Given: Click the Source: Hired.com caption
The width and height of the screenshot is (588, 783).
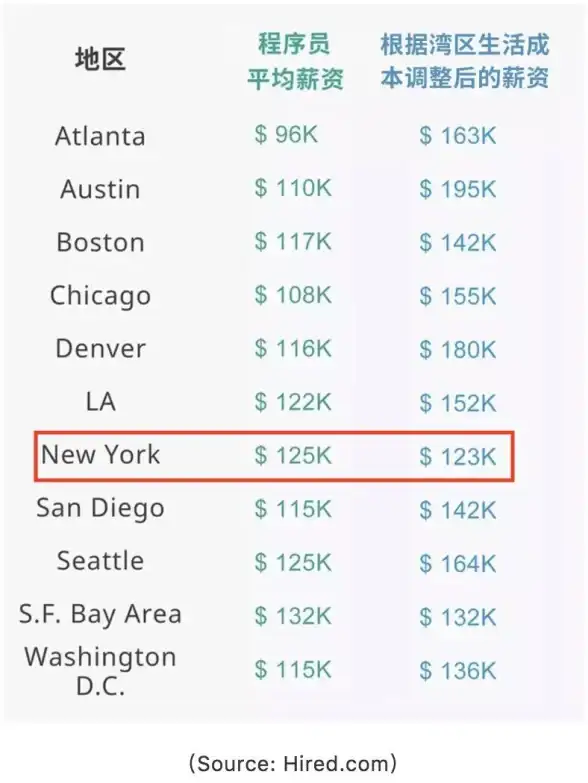Looking at the screenshot, I should [x=294, y=764].
